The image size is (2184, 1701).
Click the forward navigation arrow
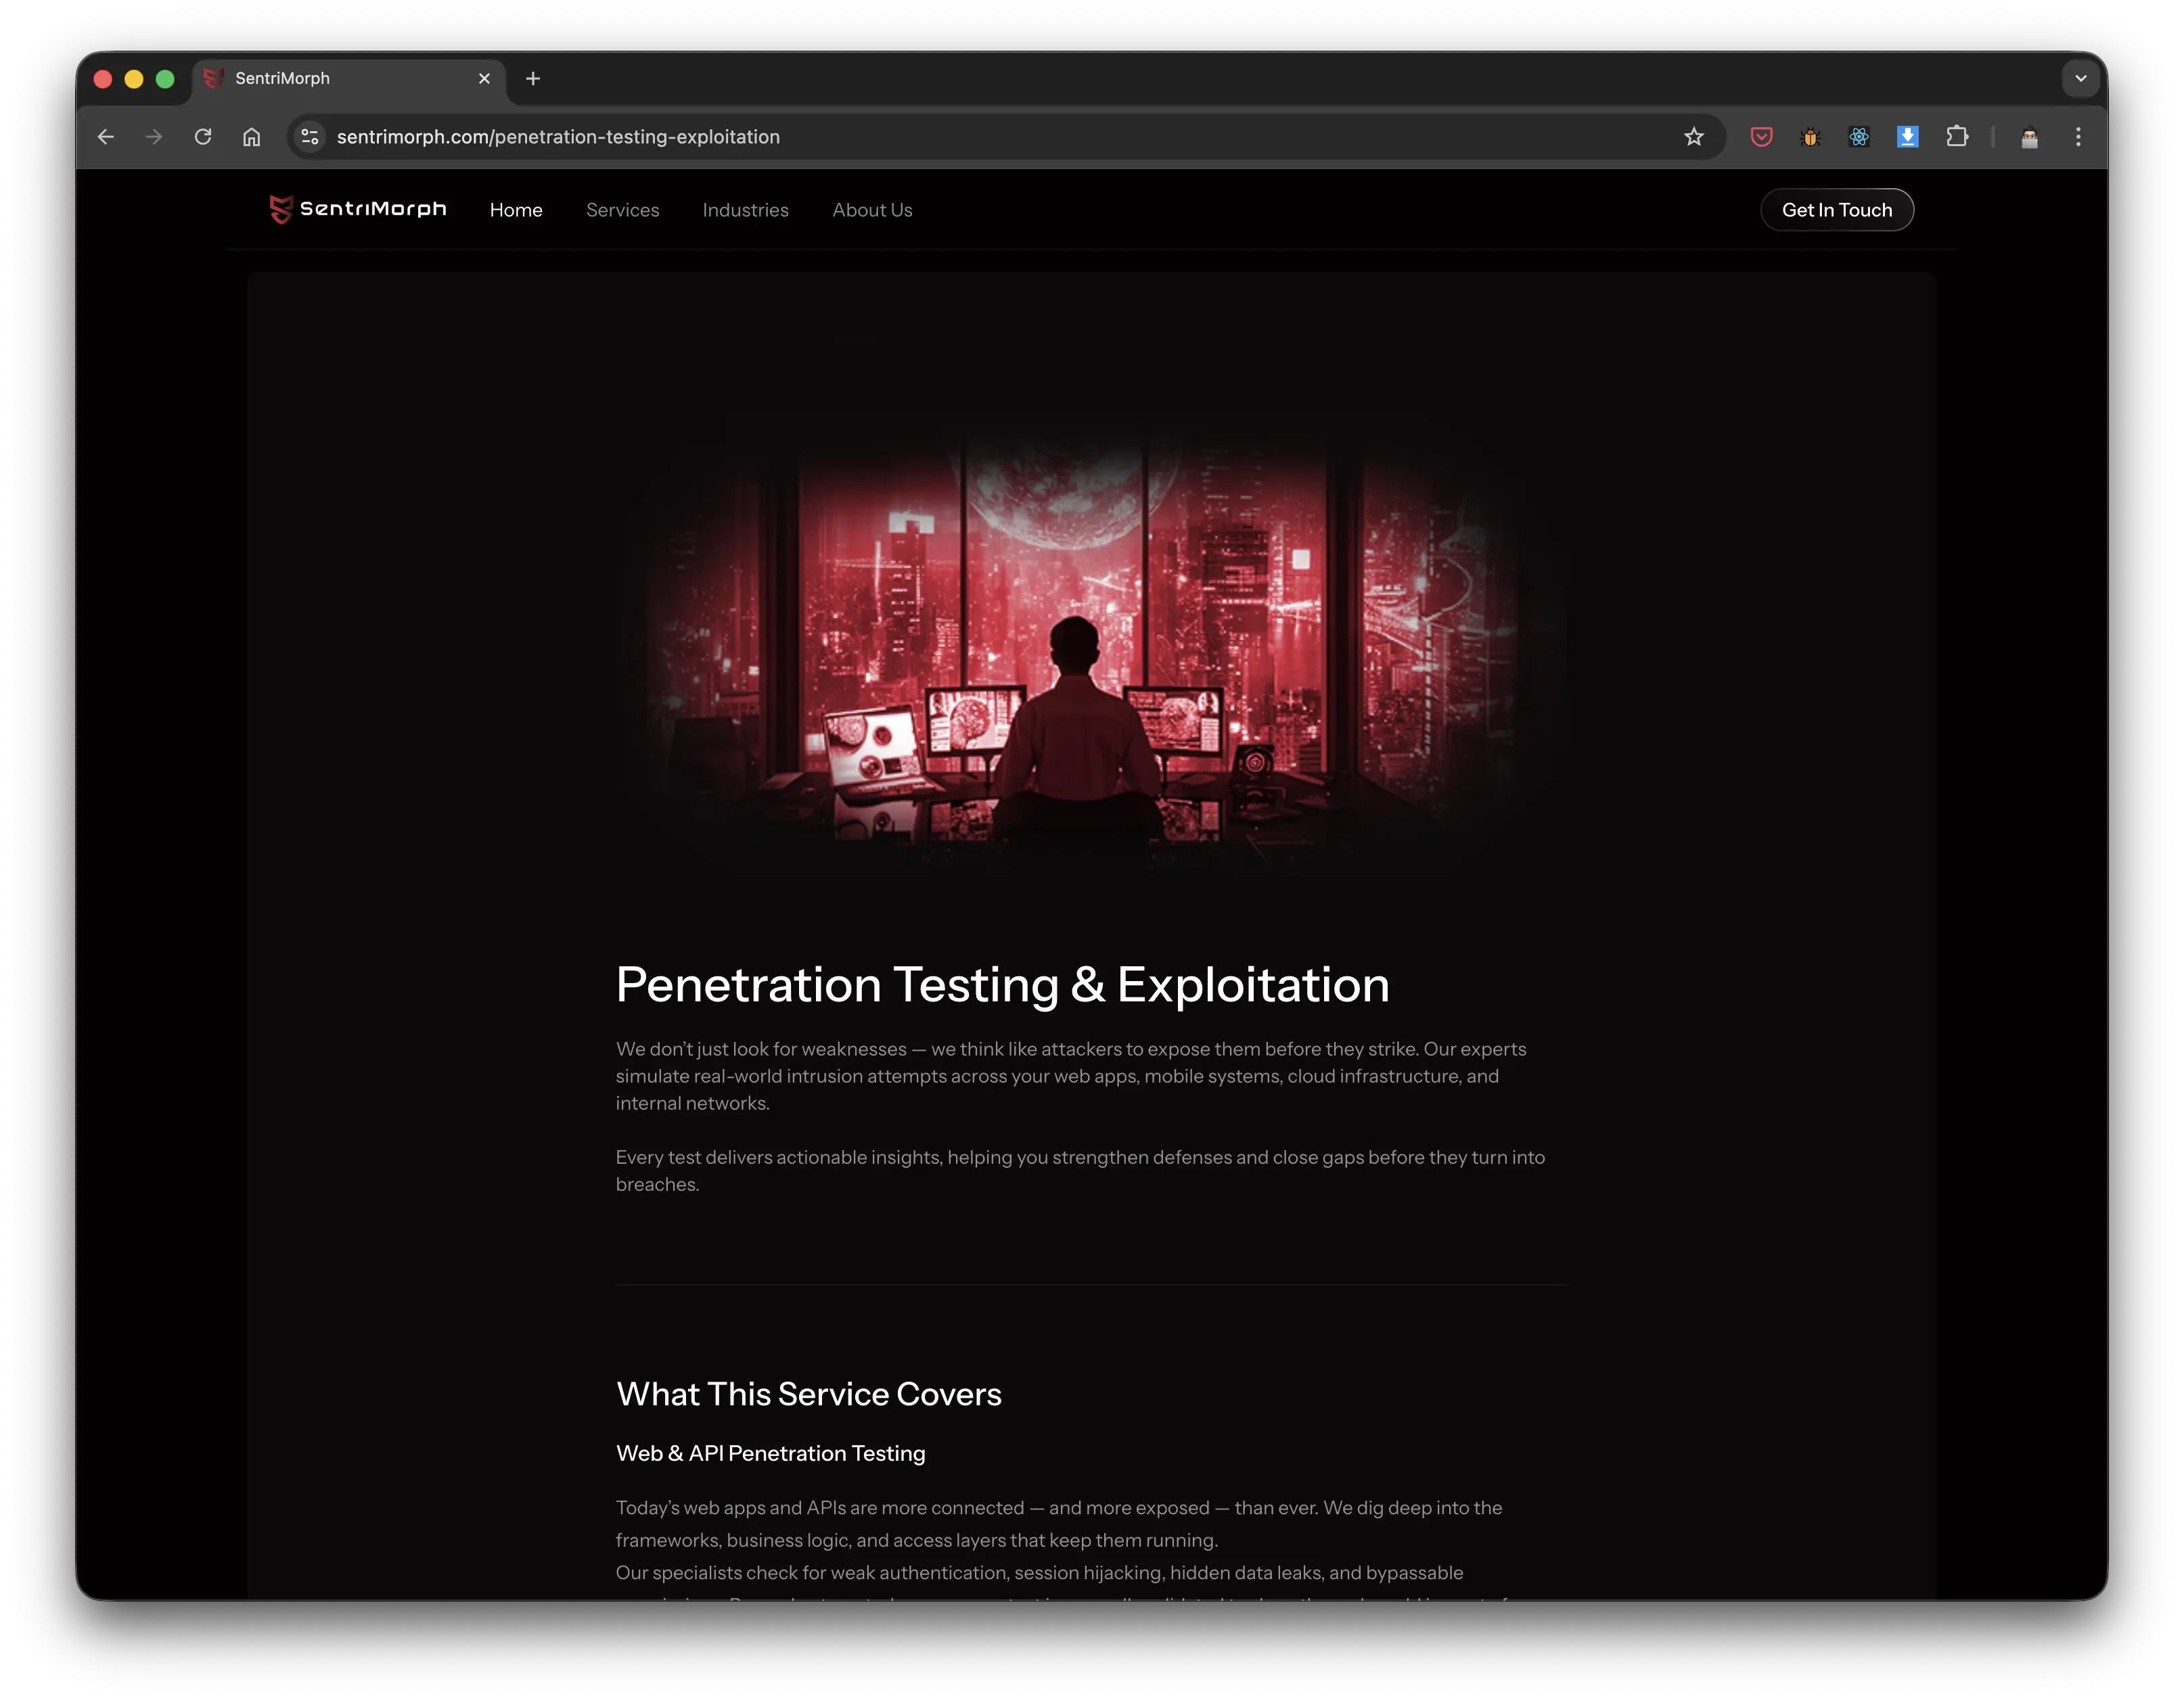coord(154,137)
